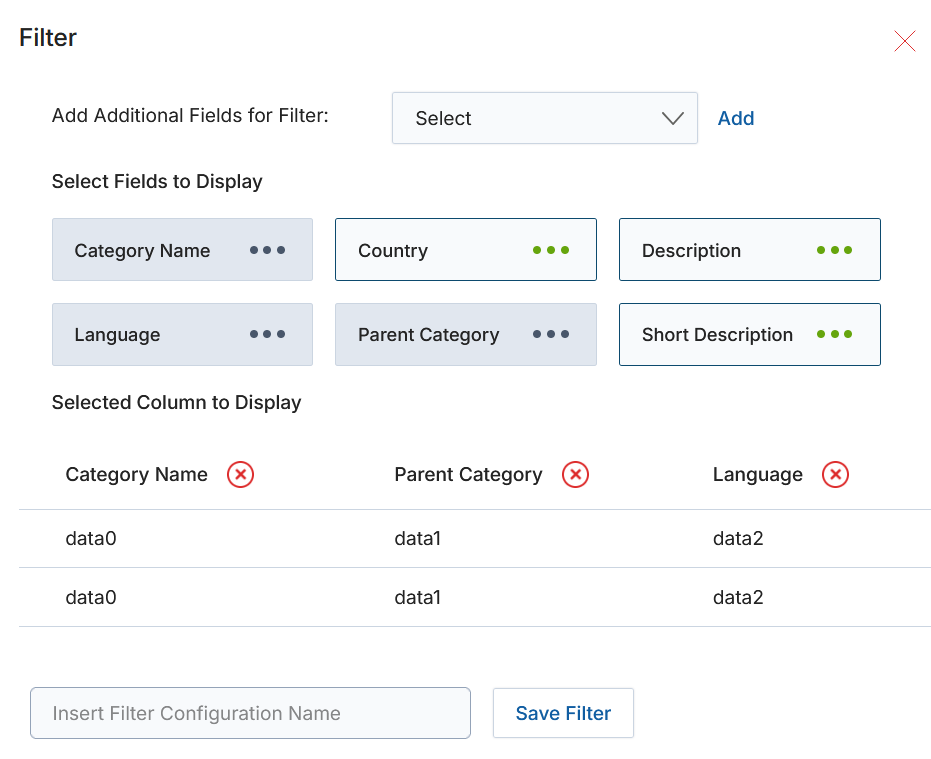Click data1 in the second row

click(418, 597)
